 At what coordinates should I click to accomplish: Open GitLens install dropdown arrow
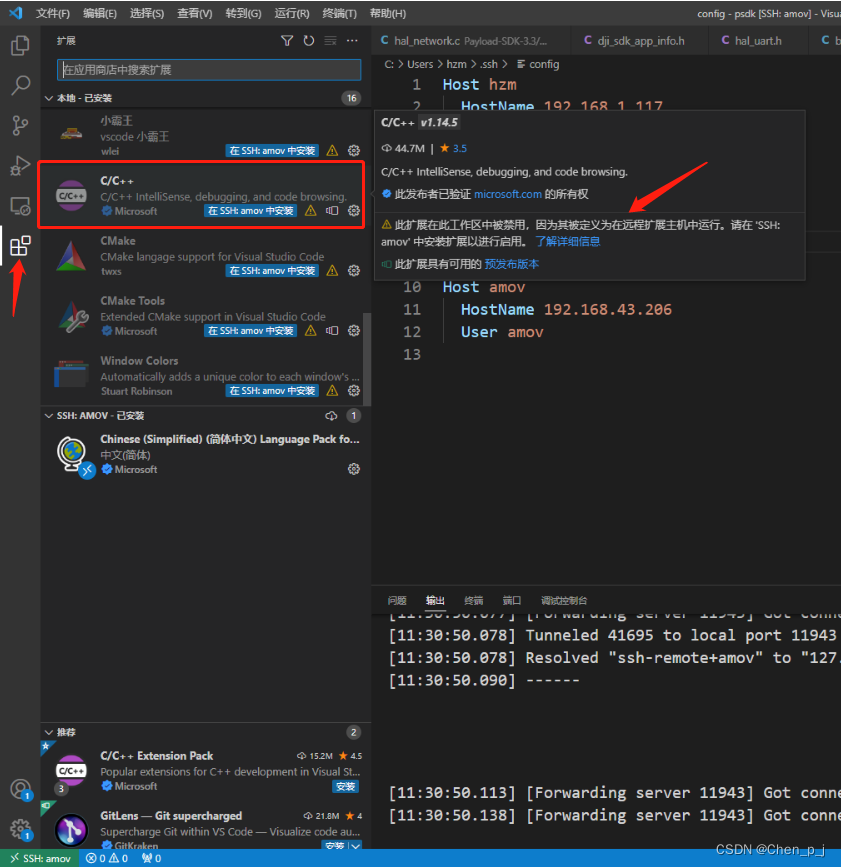356,845
